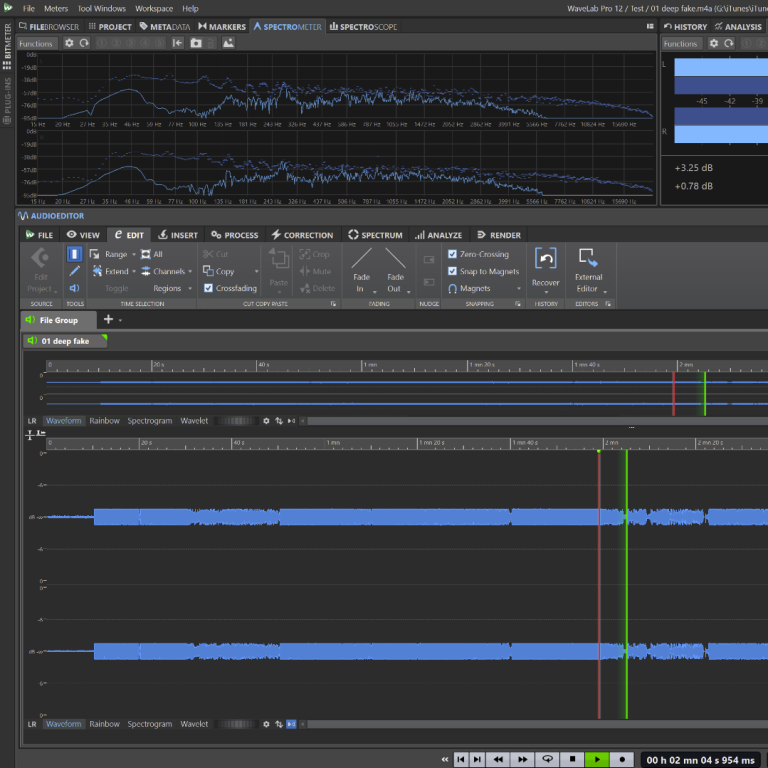This screenshot has width=768, height=768.
Task: Click the Fade In icon
Action: [x=361, y=260]
